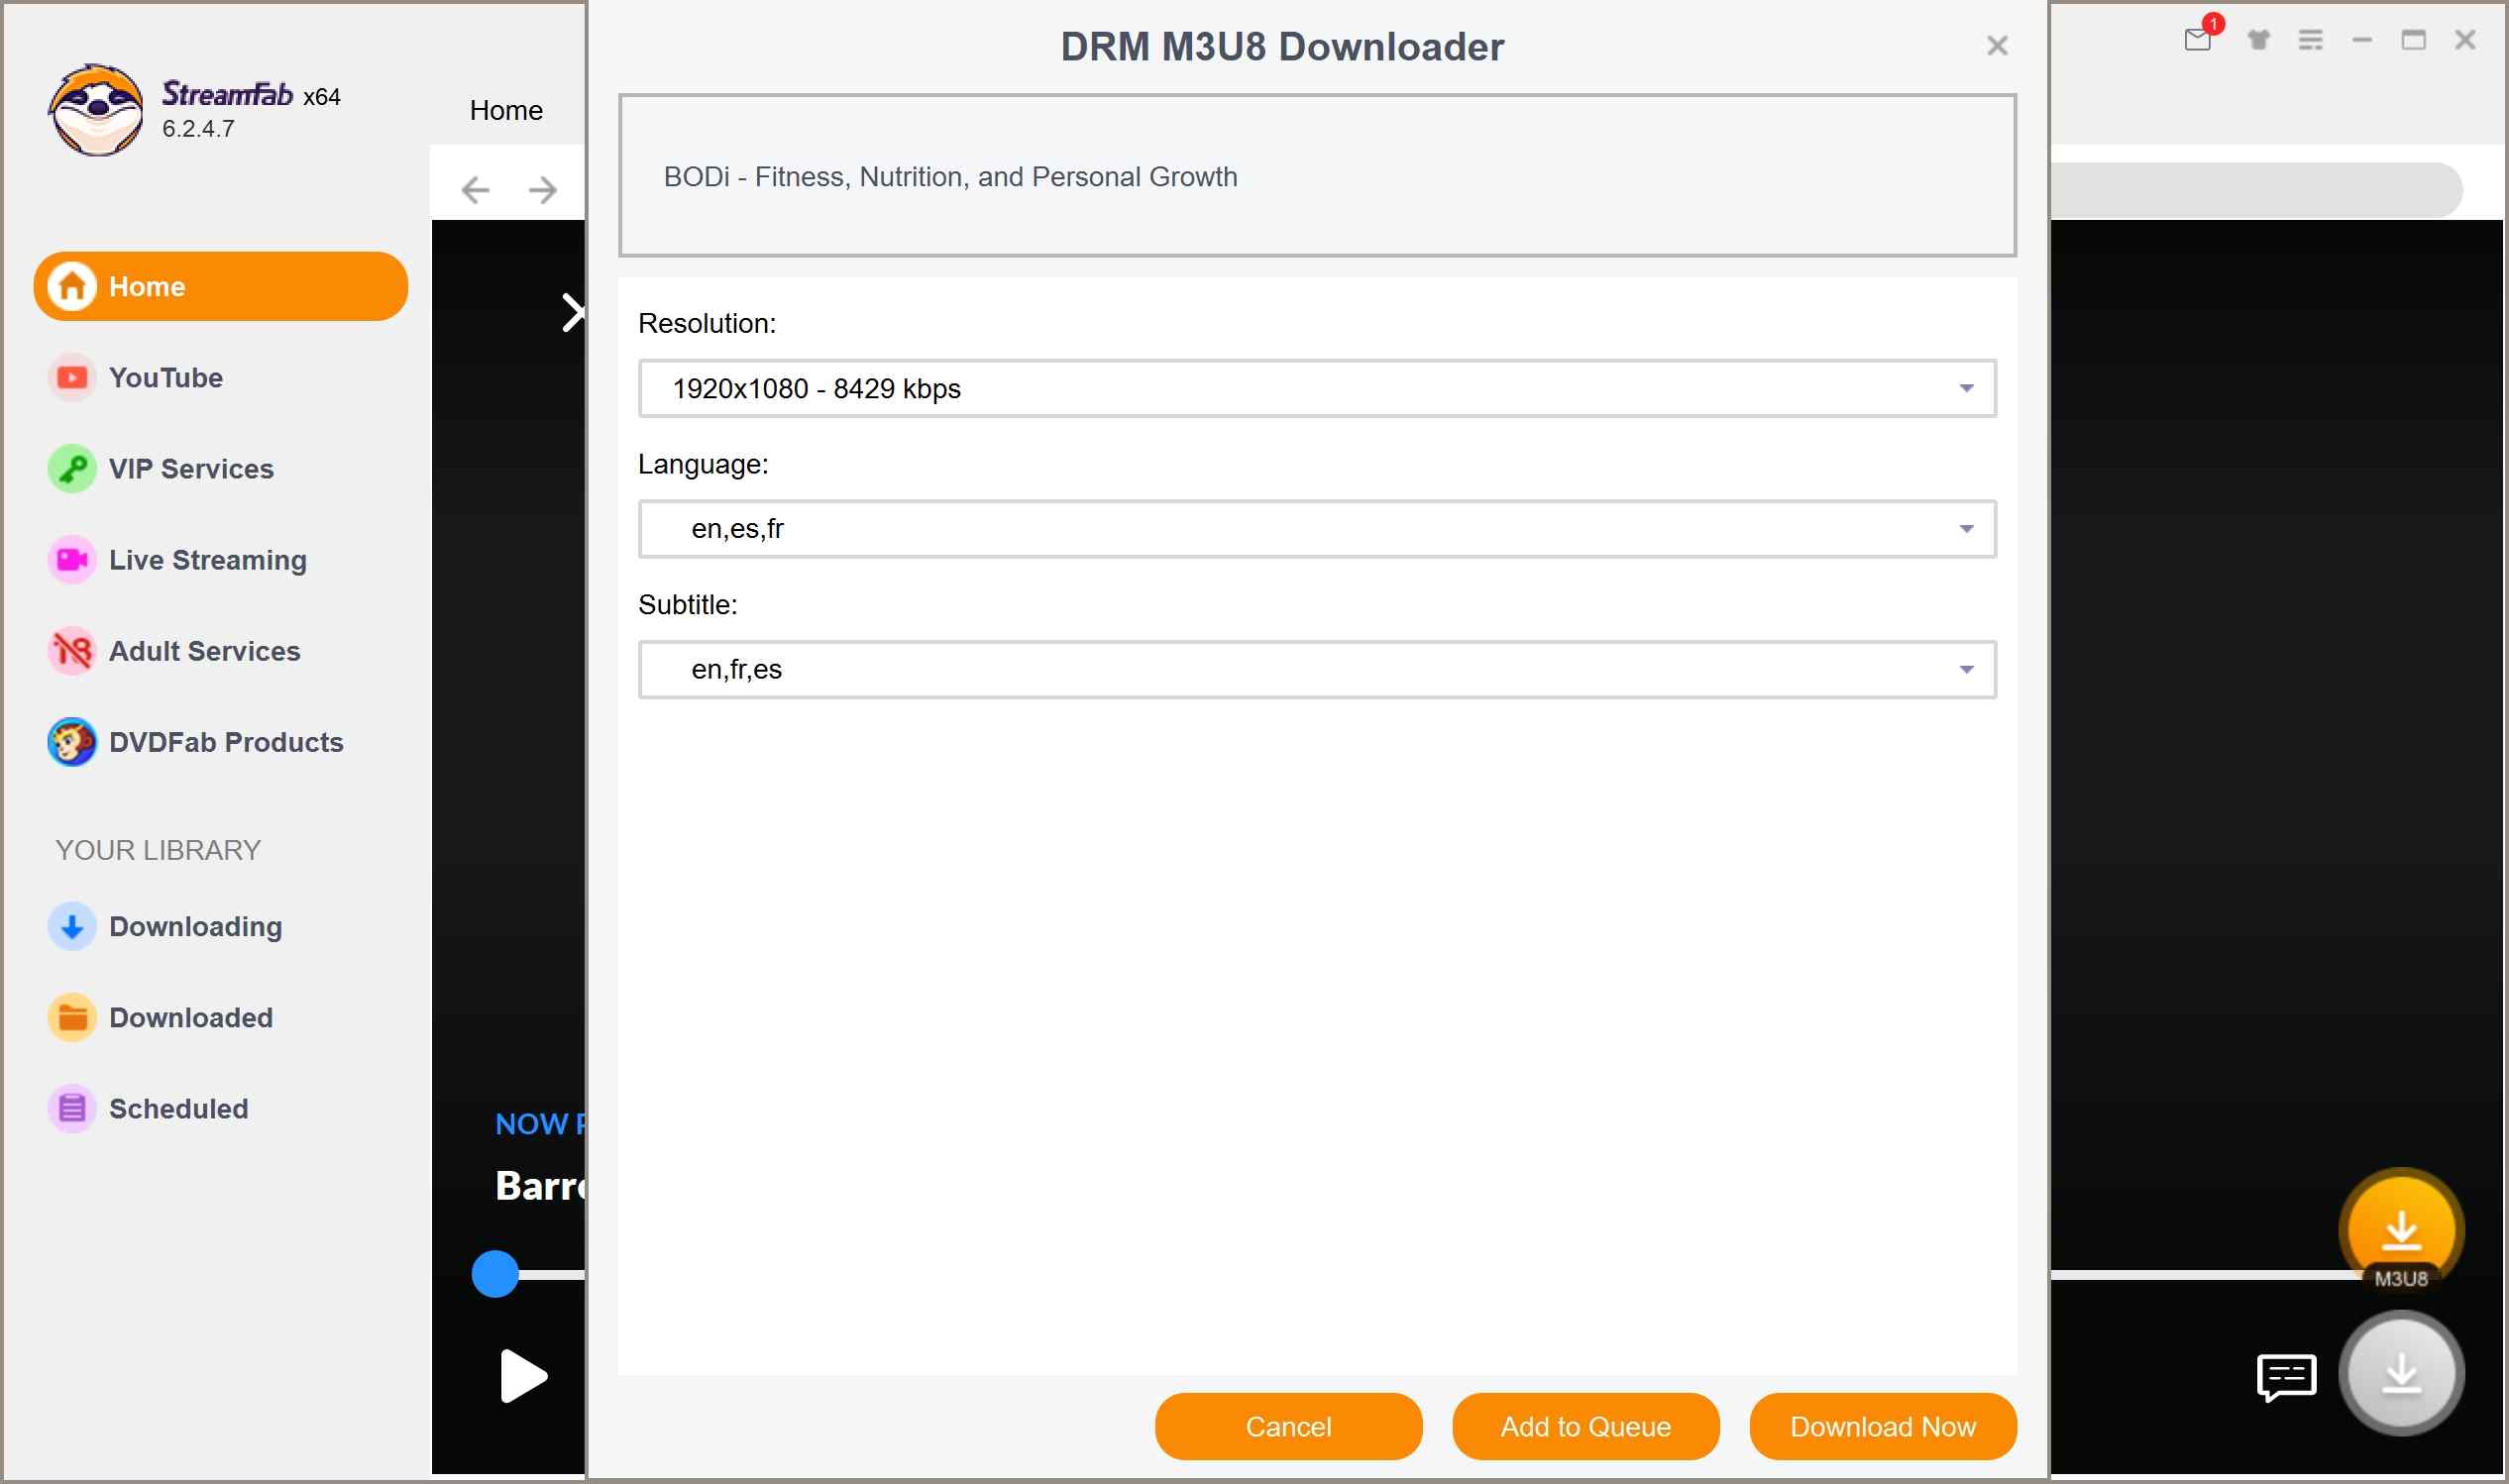Viewport: 2509px width, 1484px height.
Task: Click the orange Downloaded folder icon
Action: pyautogui.click(x=72, y=1018)
